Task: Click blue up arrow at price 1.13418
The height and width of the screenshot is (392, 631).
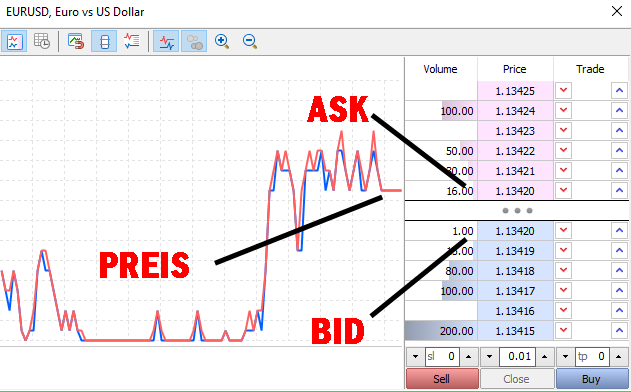Action: (x=619, y=271)
